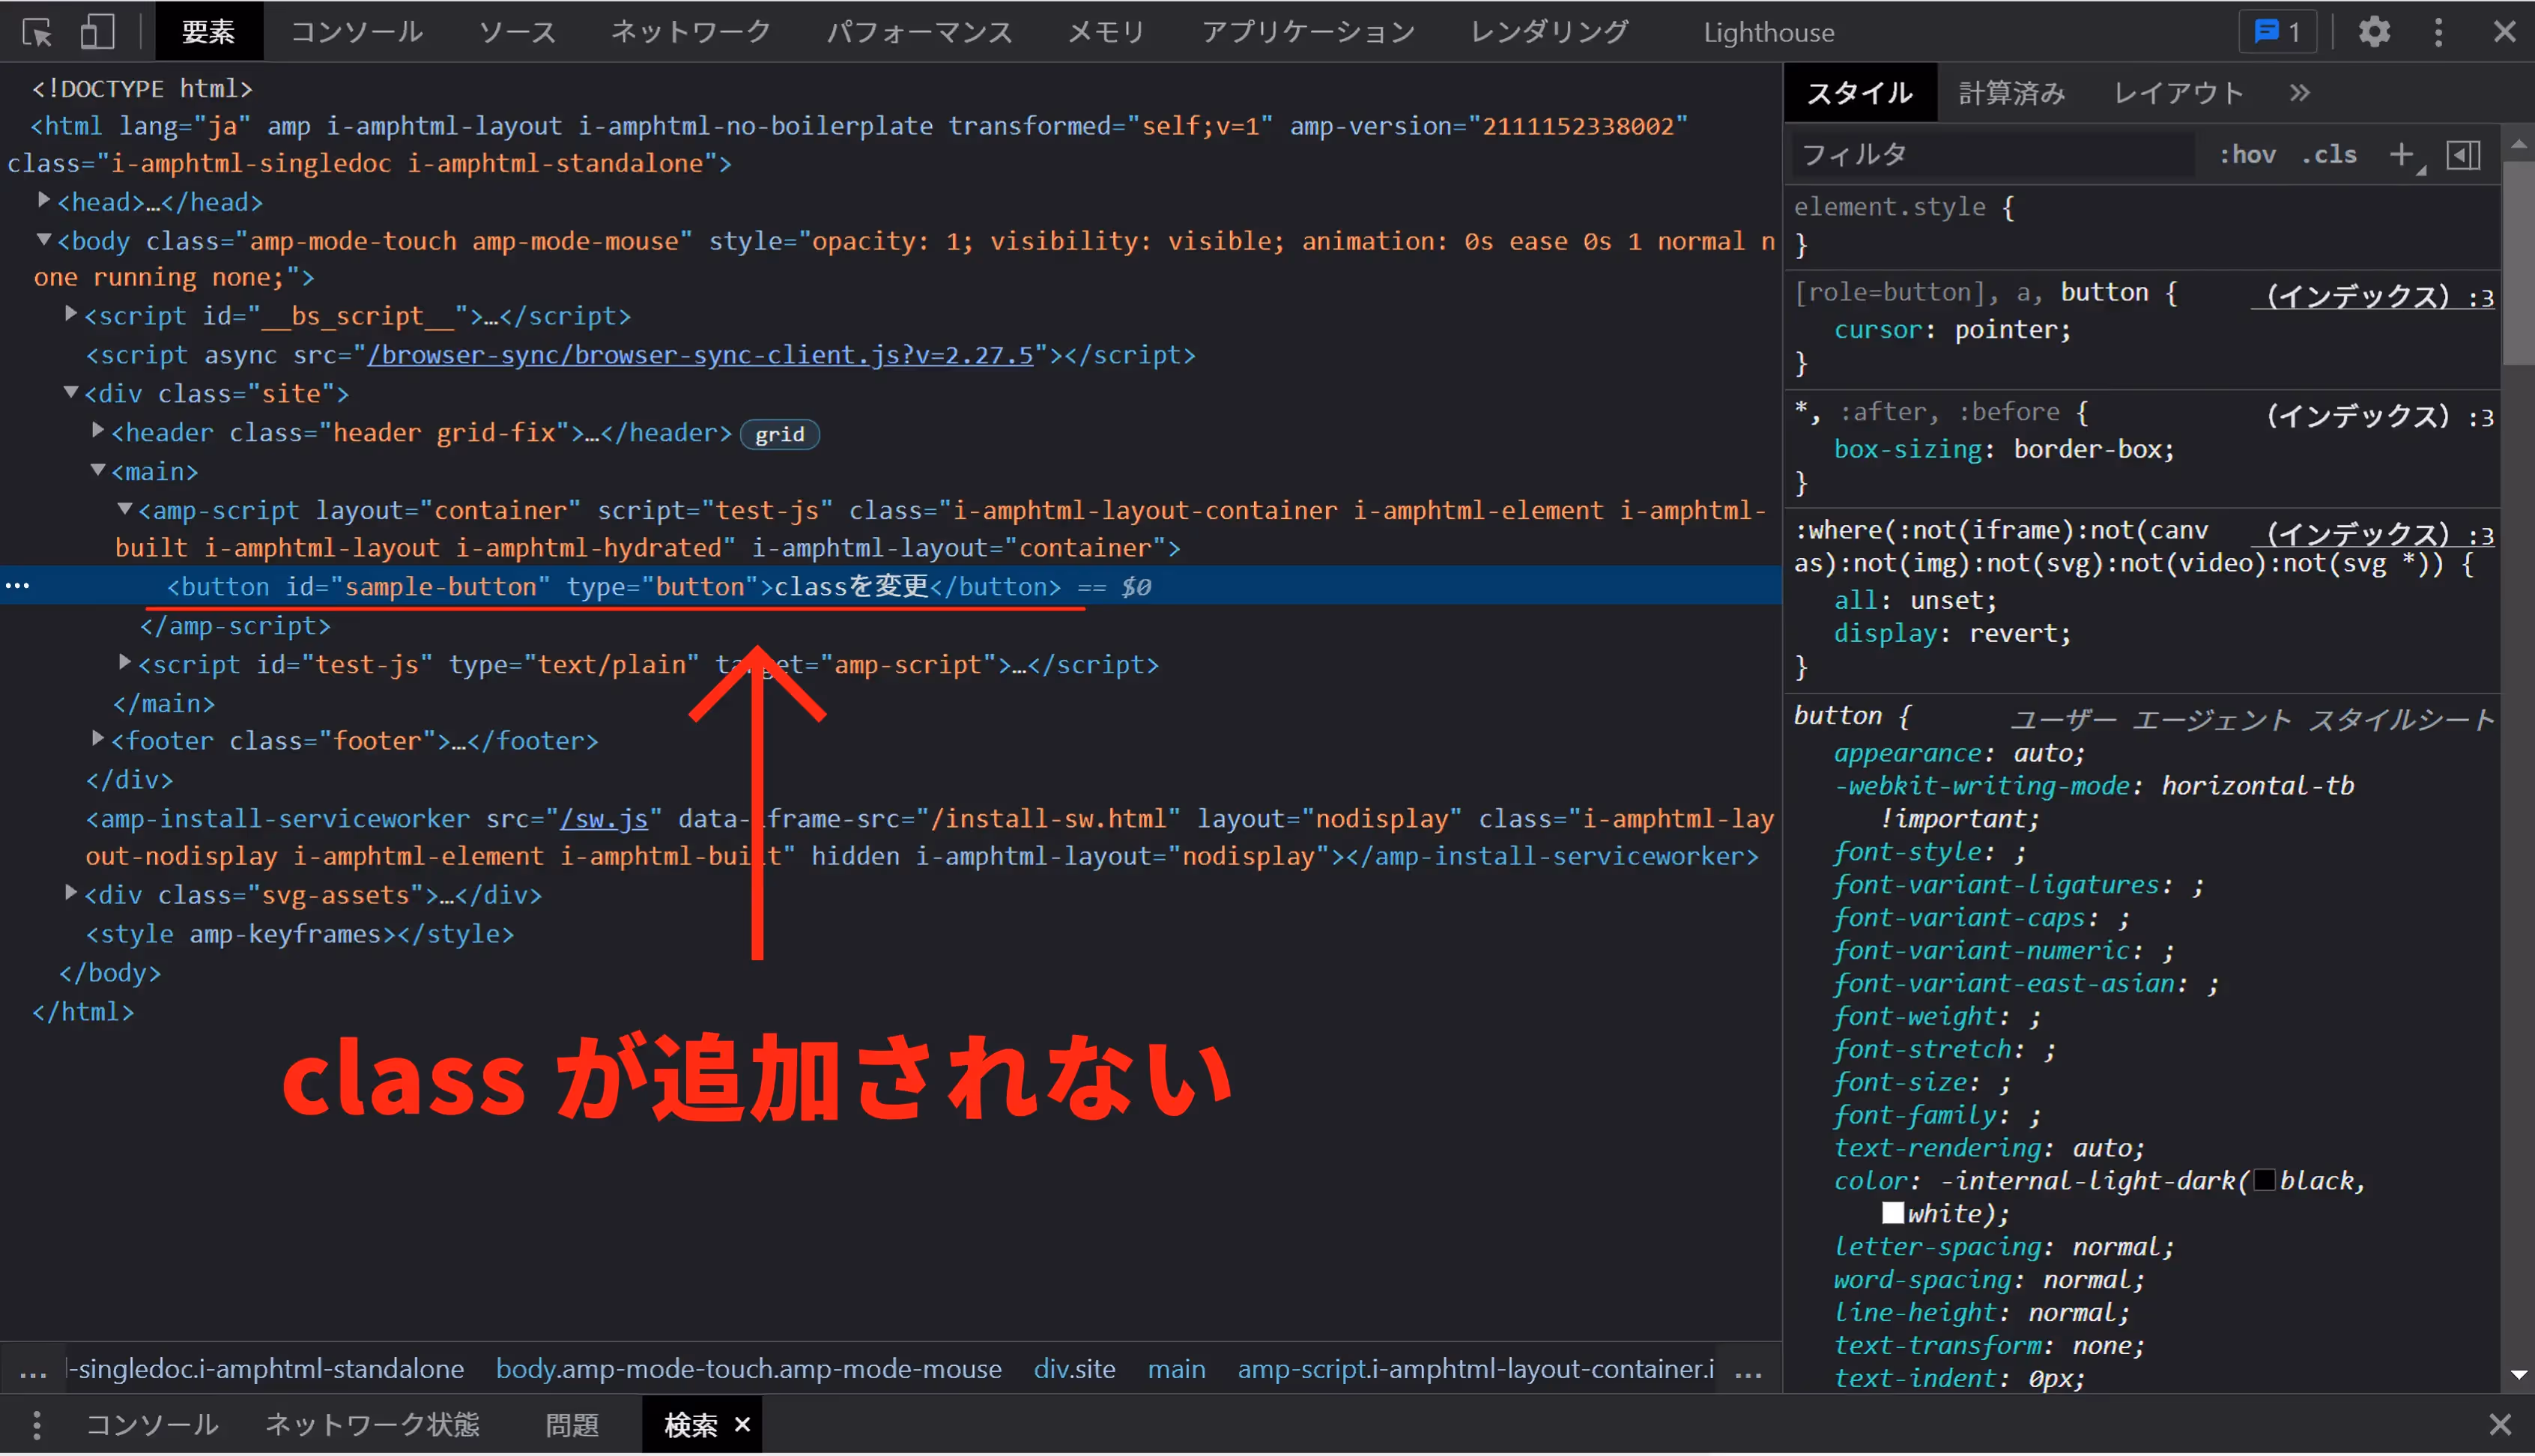Activate the inspect element picker icon

37,32
